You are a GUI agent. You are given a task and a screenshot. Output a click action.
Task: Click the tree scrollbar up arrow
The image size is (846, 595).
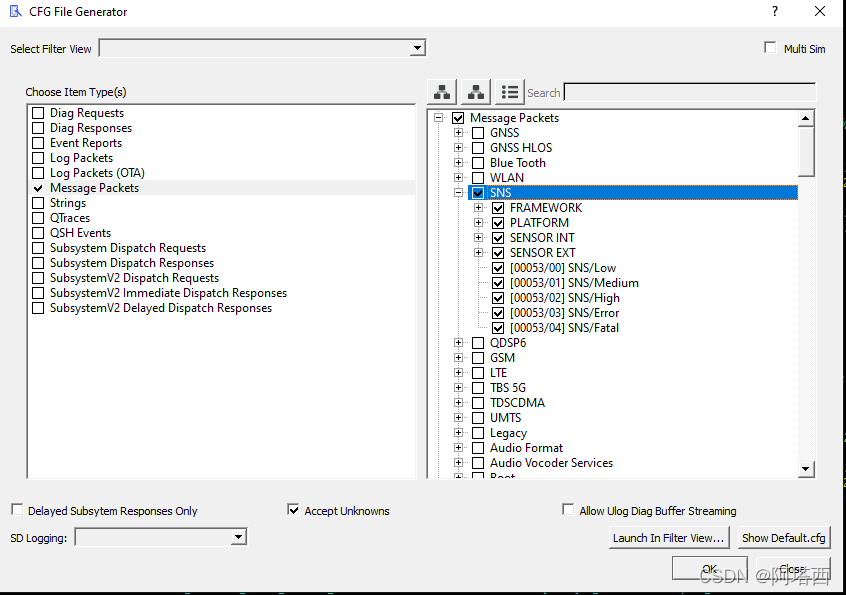tap(806, 118)
